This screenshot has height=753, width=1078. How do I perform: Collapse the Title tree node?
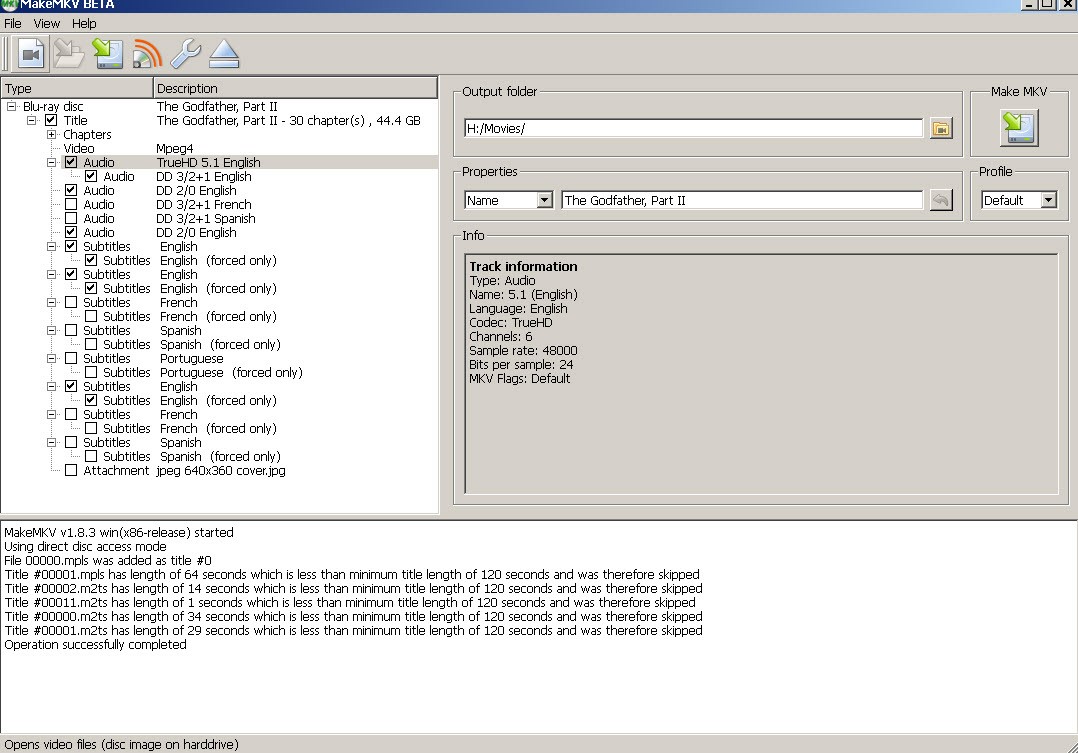coord(32,120)
